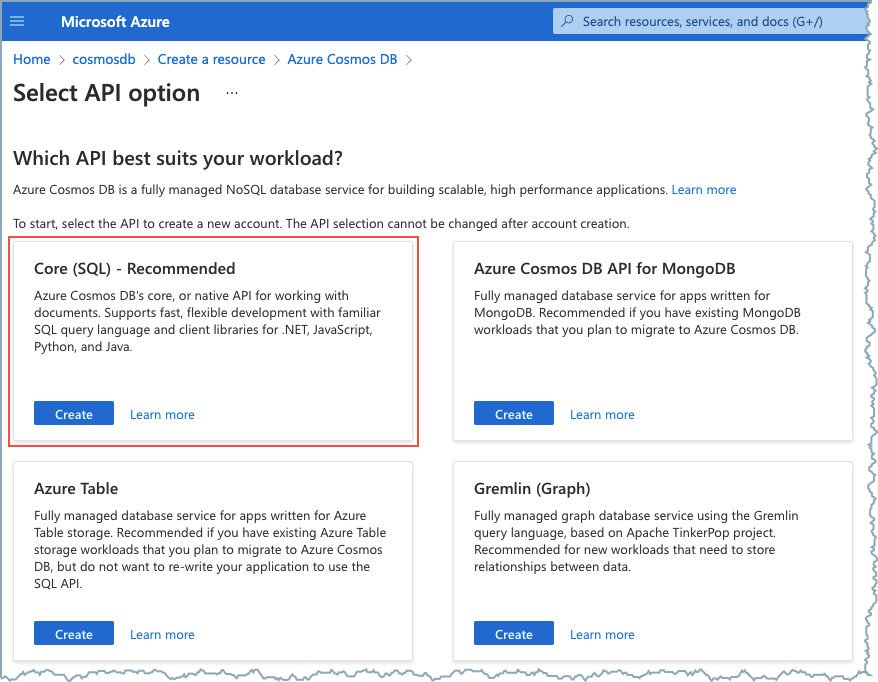
Task: Go to Home in the breadcrumb
Action: [31, 59]
